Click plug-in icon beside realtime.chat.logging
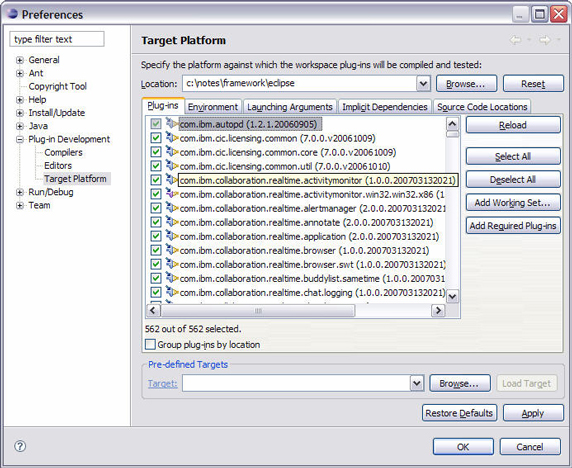572x468 pixels. (172, 292)
